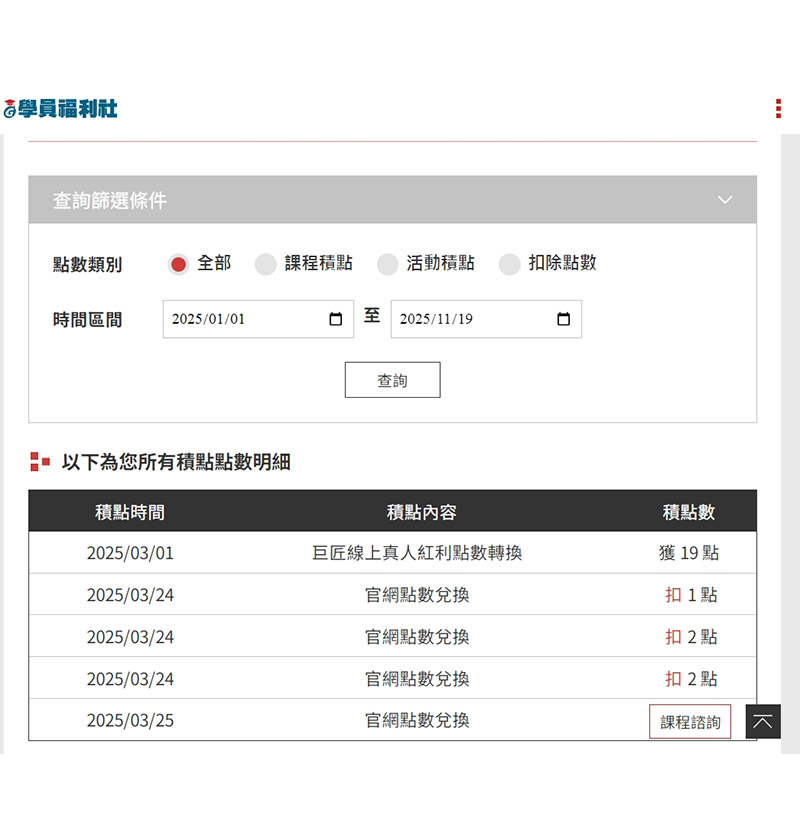The height and width of the screenshot is (840, 800).
Task: Open calendar picker for end date
Action: tap(563, 319)
